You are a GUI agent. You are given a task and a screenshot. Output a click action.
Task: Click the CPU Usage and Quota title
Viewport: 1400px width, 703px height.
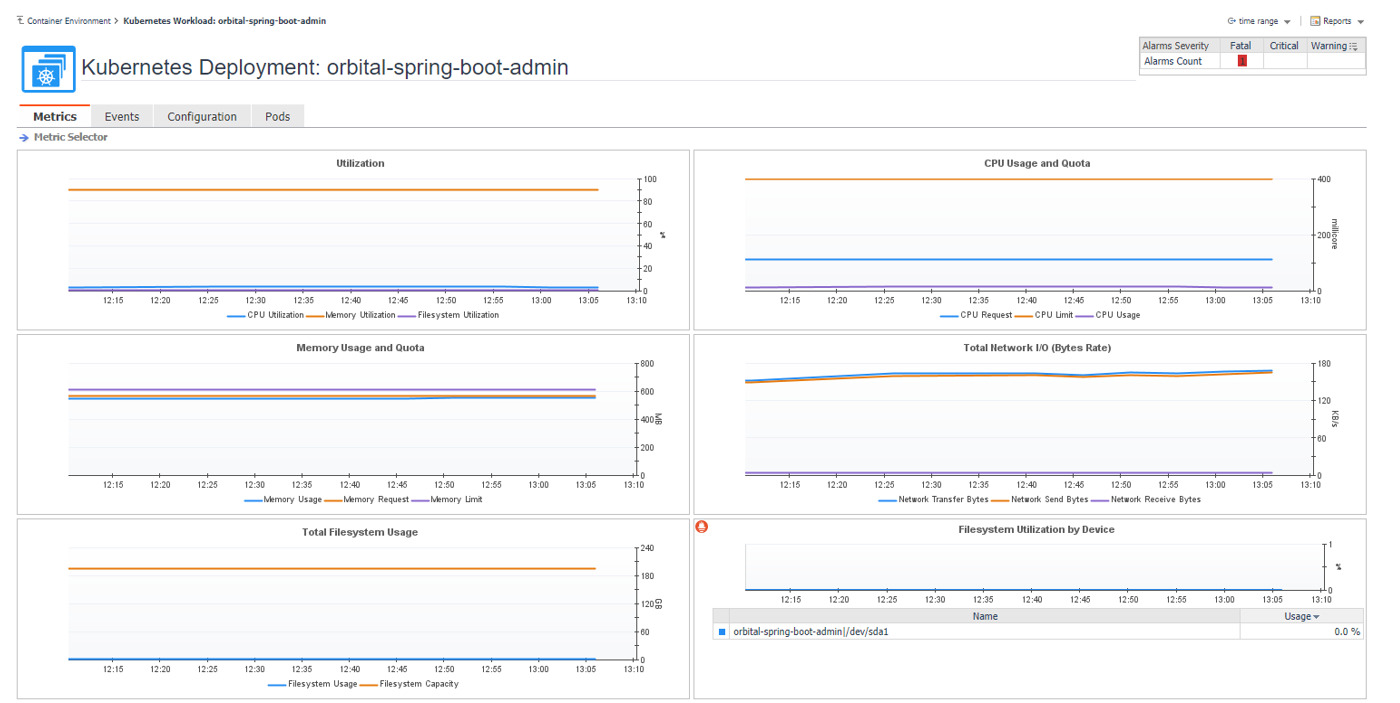pos(1037,163)
